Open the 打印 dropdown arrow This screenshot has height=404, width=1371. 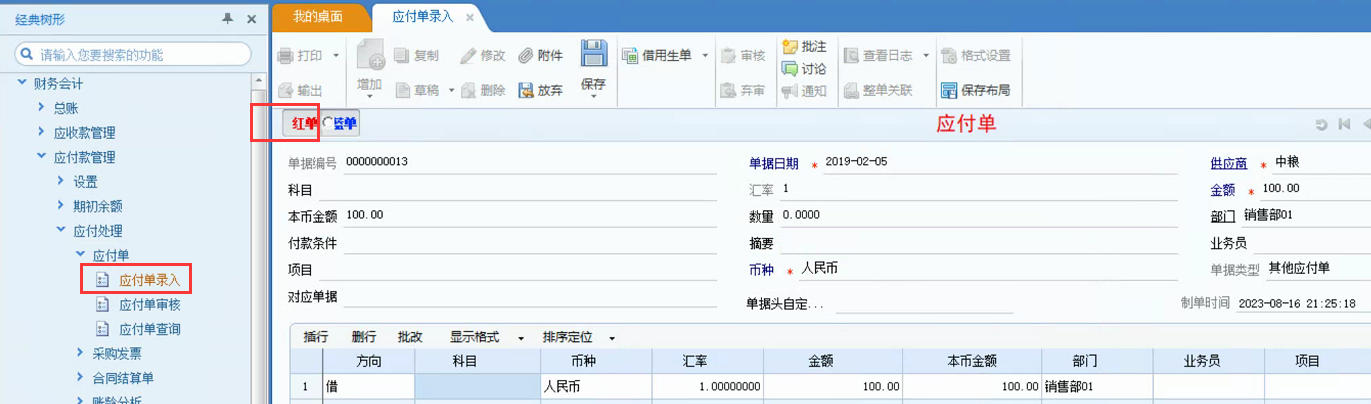click(x=336, y=55)
